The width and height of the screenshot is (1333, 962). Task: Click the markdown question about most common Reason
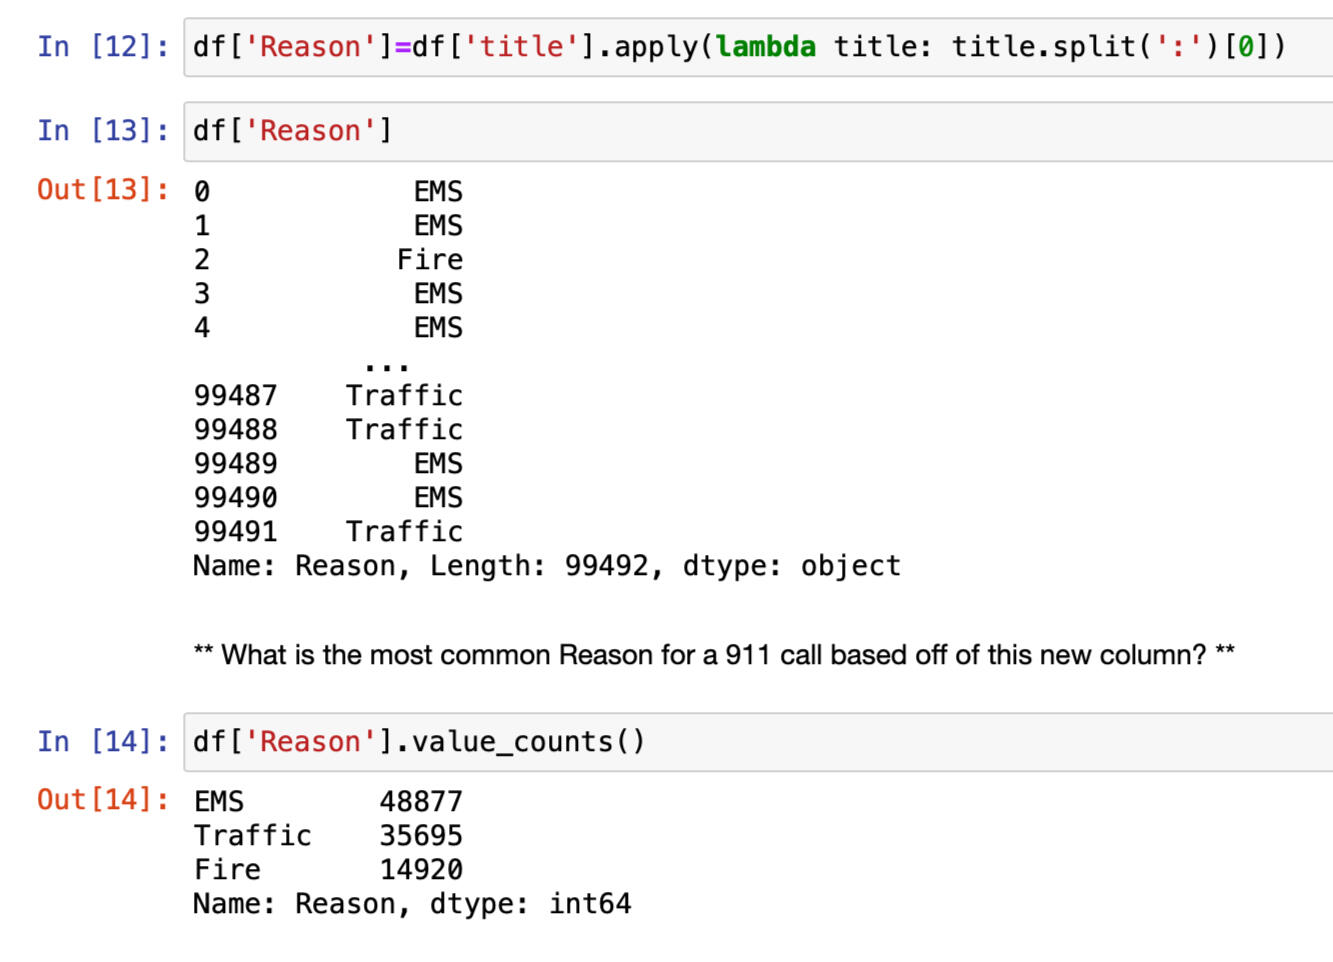713,655
